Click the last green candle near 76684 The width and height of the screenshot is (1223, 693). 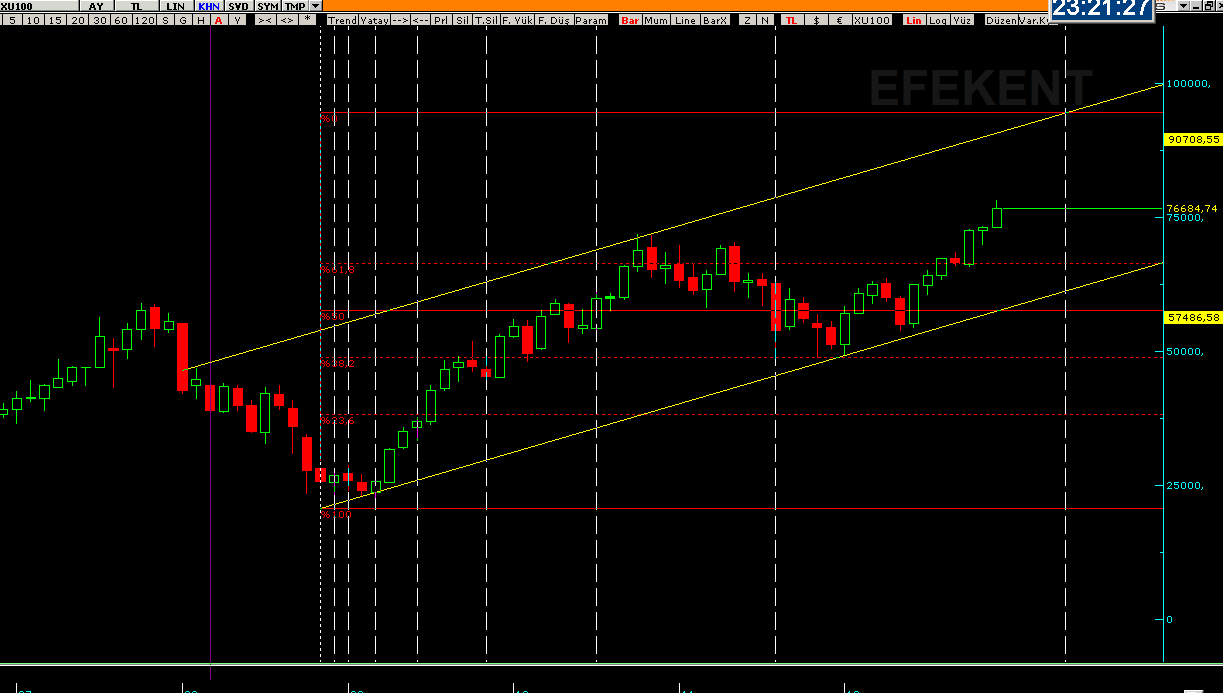996,217
